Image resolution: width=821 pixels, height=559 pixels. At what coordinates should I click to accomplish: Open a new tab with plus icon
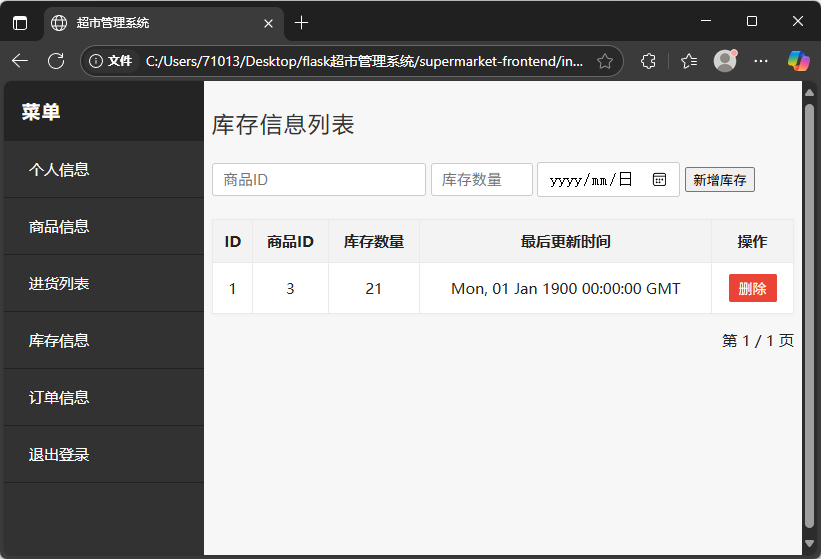tap(302, 23)
